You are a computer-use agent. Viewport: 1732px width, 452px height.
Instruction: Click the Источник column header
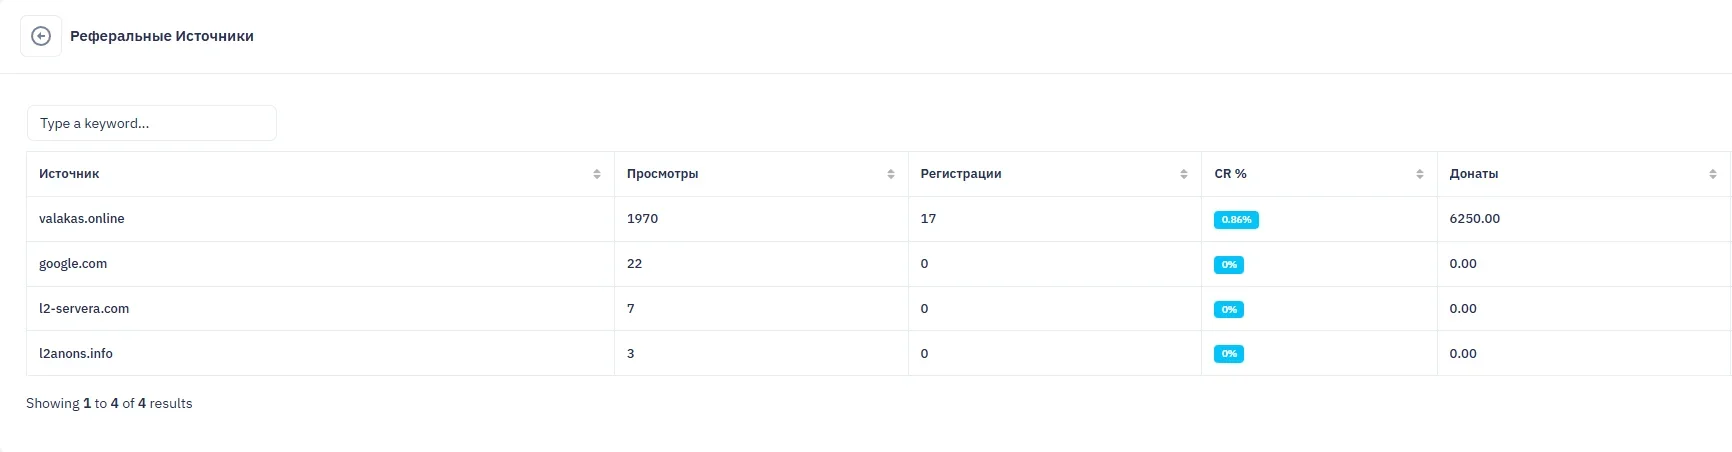(x=69, y=174)
